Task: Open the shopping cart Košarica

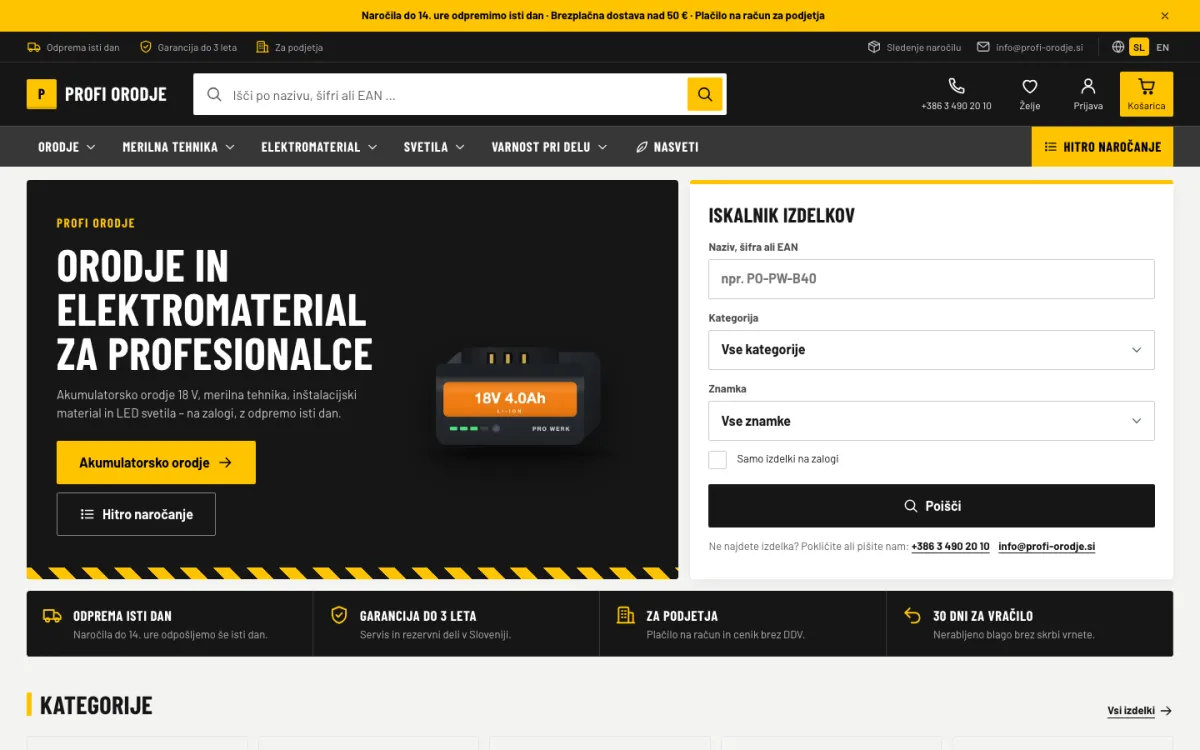Action: [1146, 94]
